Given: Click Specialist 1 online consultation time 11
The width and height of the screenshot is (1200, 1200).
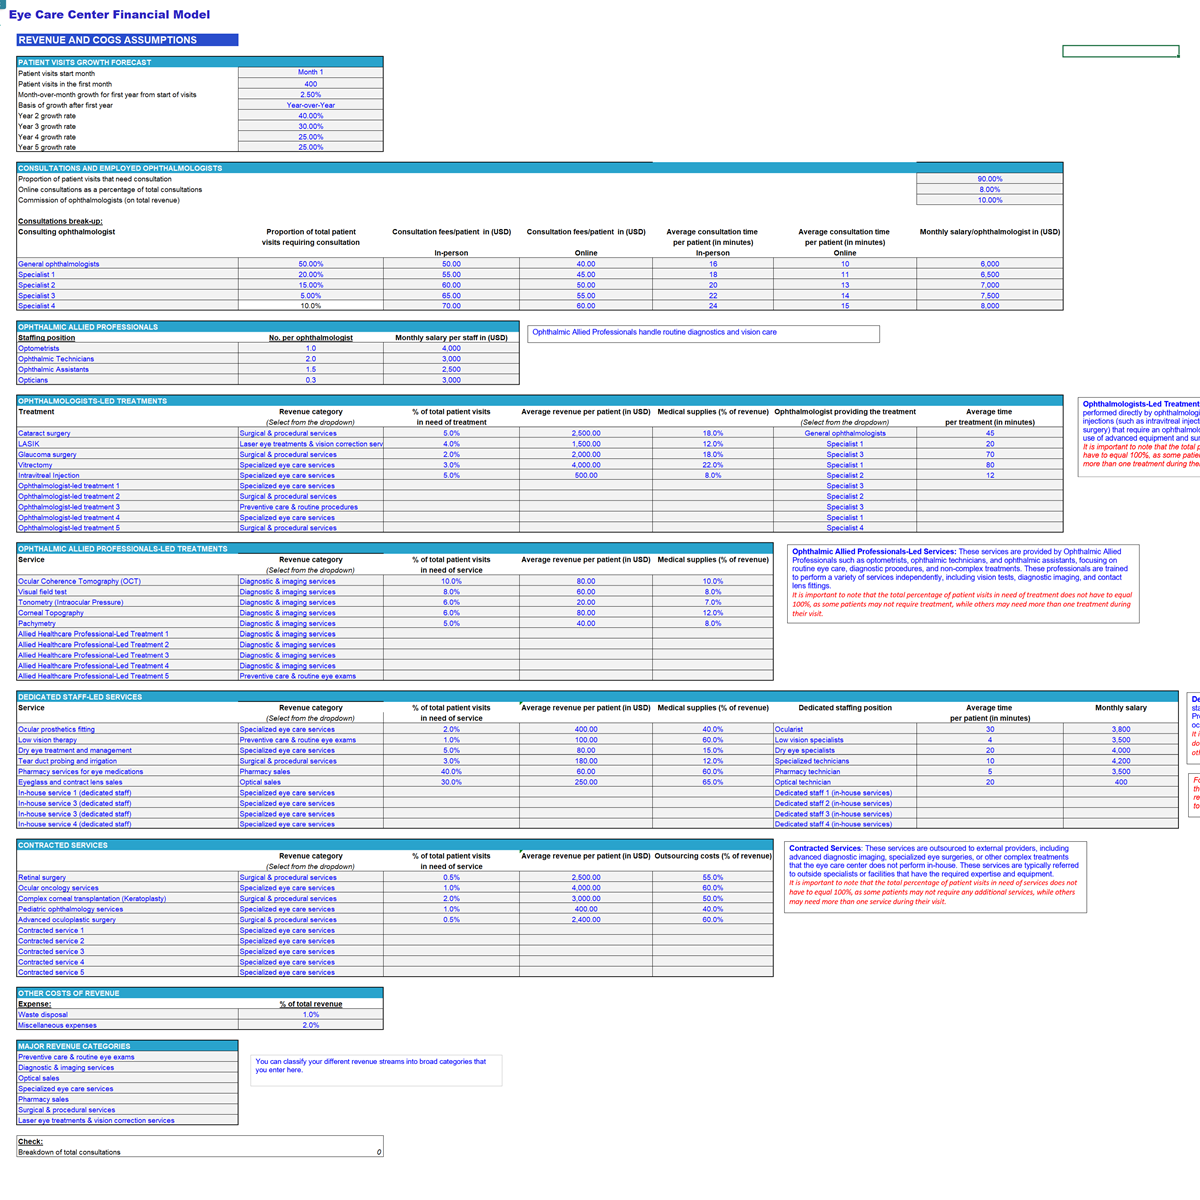Looking at the screenshot, I should [x=844, y=274].
